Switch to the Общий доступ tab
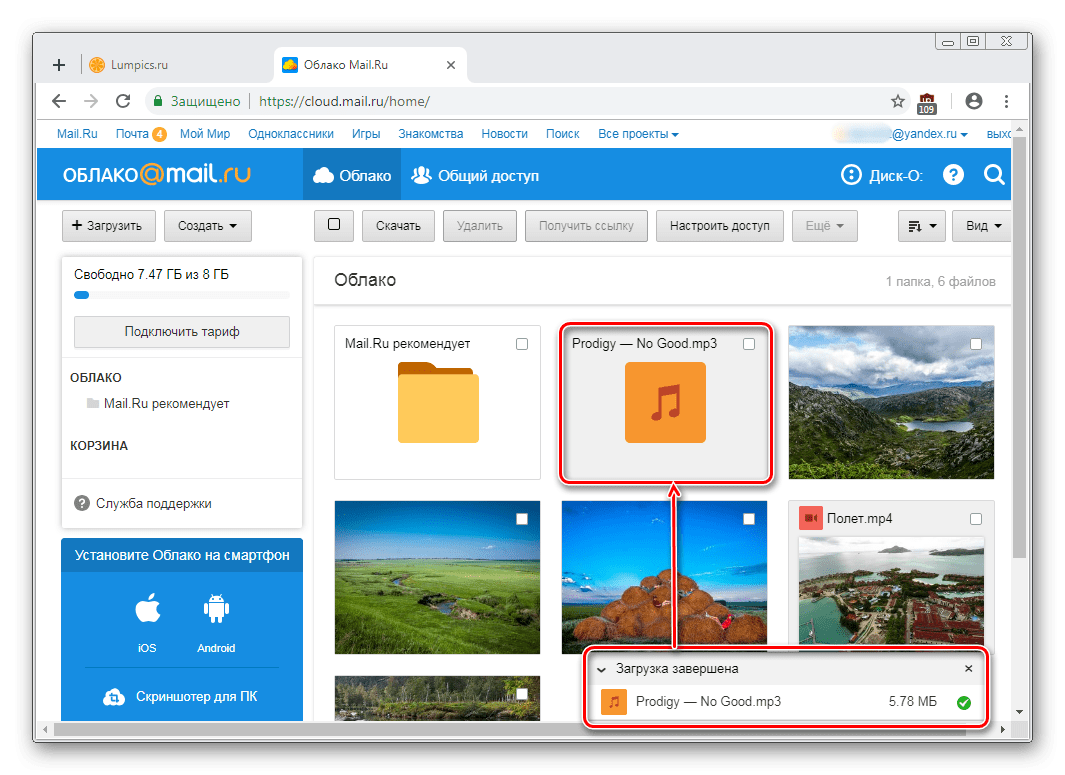The width and height of the screenshot is (1065, 775). [476, 175]
